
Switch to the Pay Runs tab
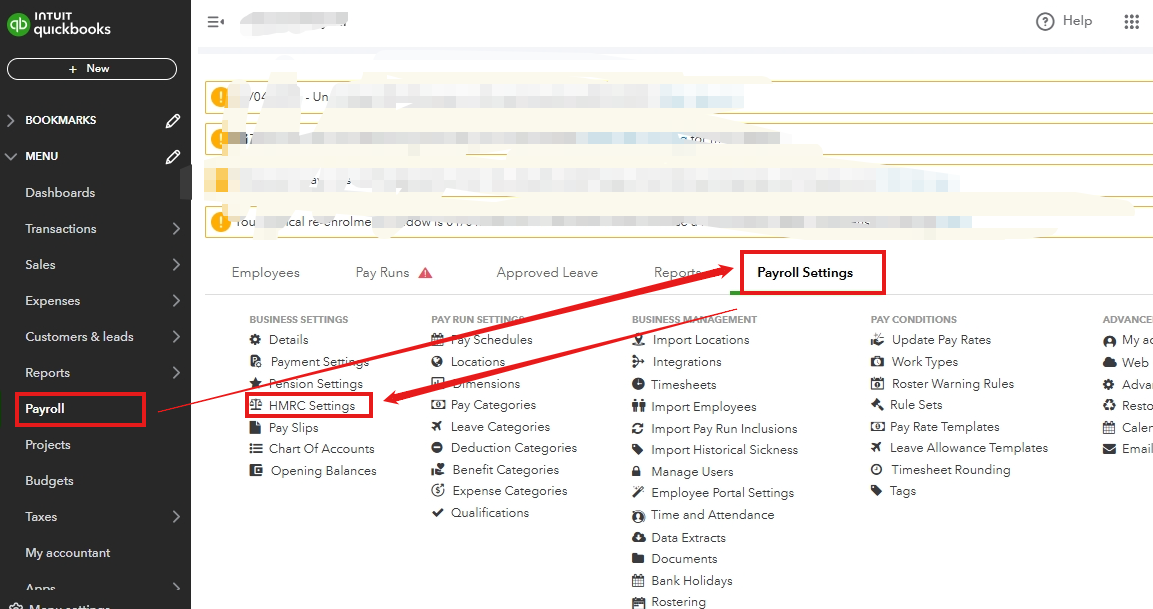click(x=382, y=273)
